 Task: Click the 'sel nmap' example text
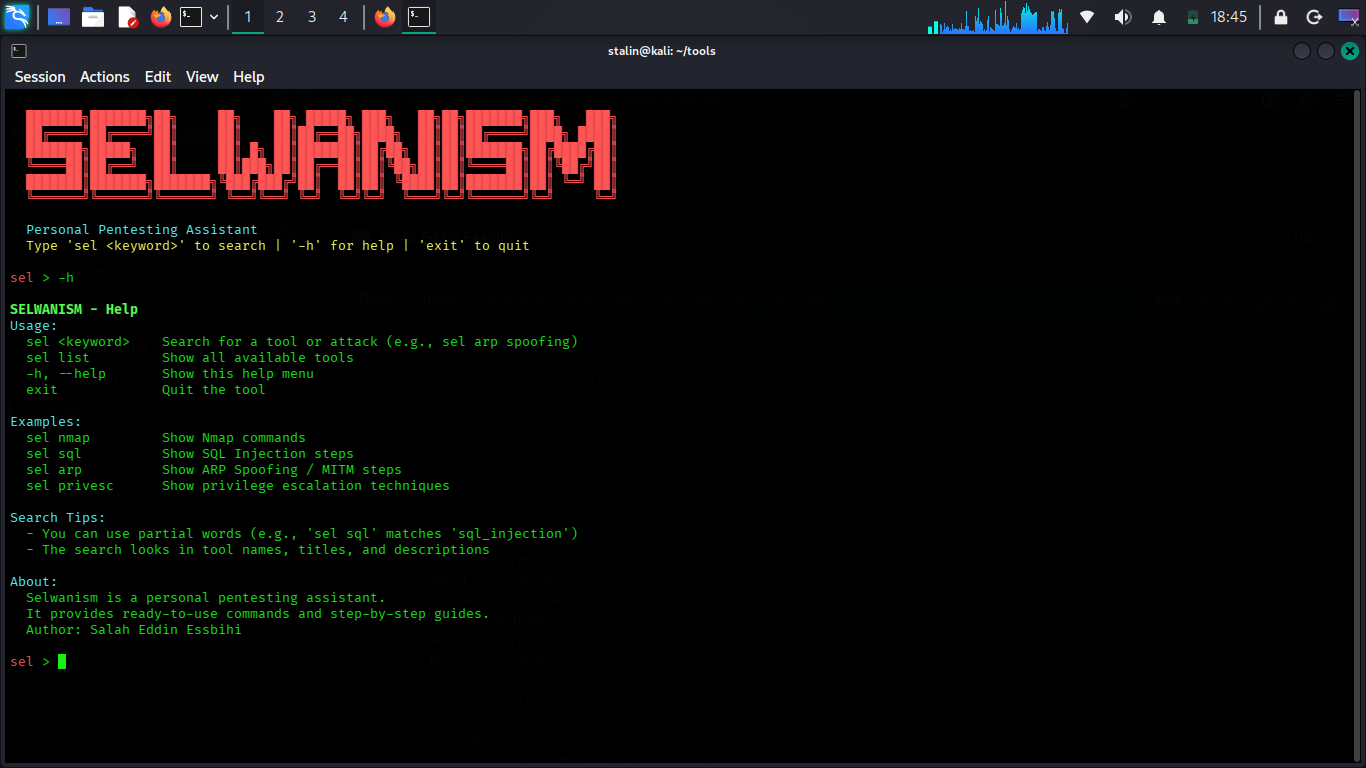click(x=58, y=438)
